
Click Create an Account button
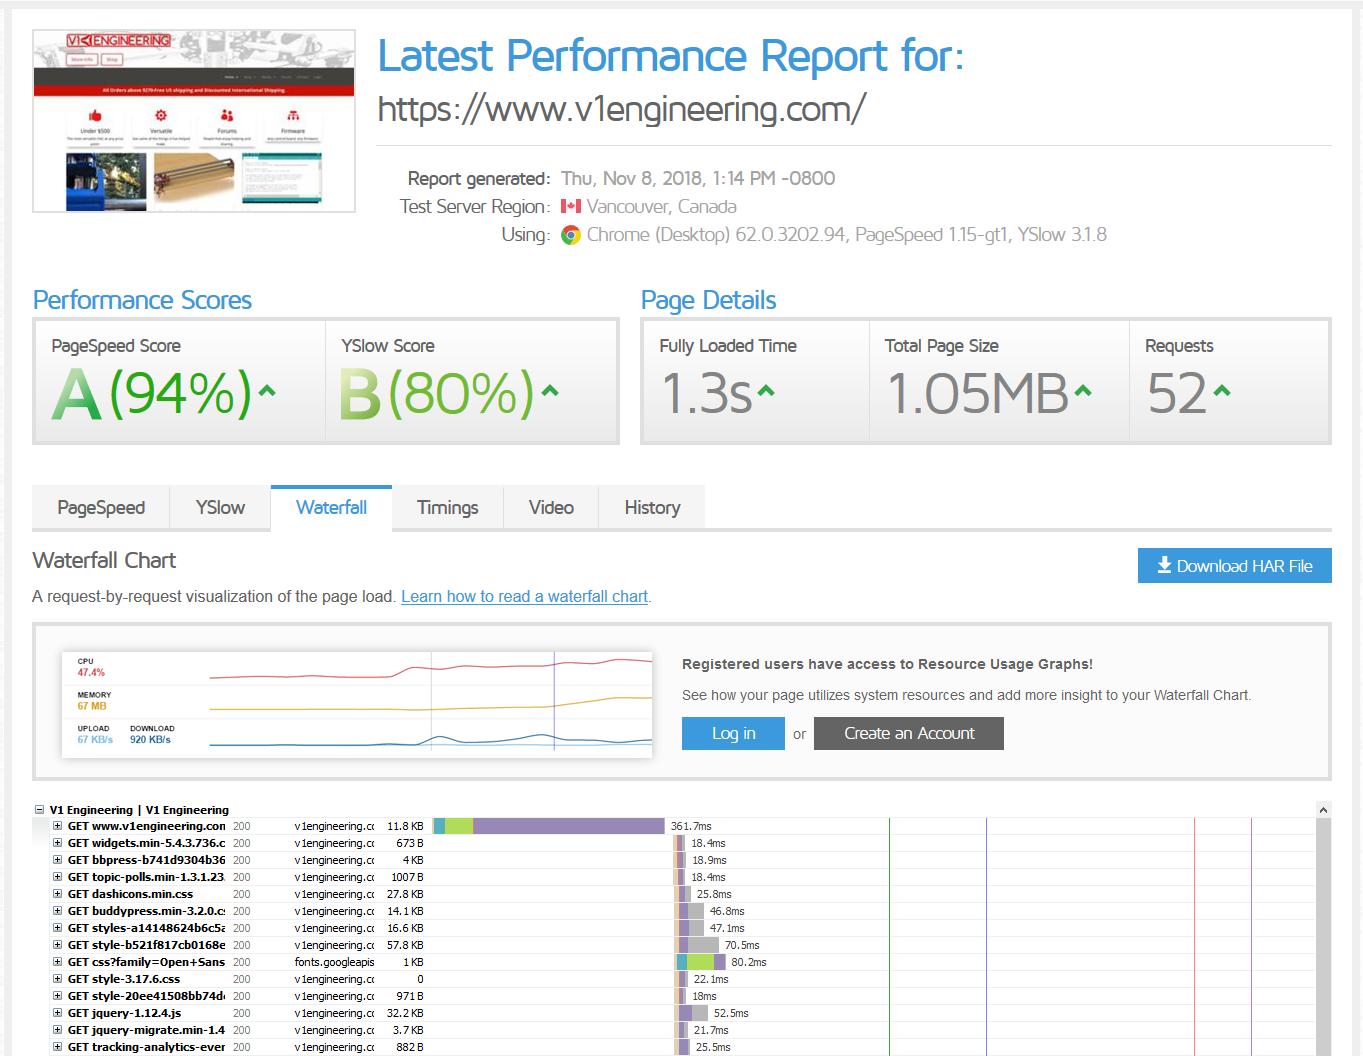point(909,733)
